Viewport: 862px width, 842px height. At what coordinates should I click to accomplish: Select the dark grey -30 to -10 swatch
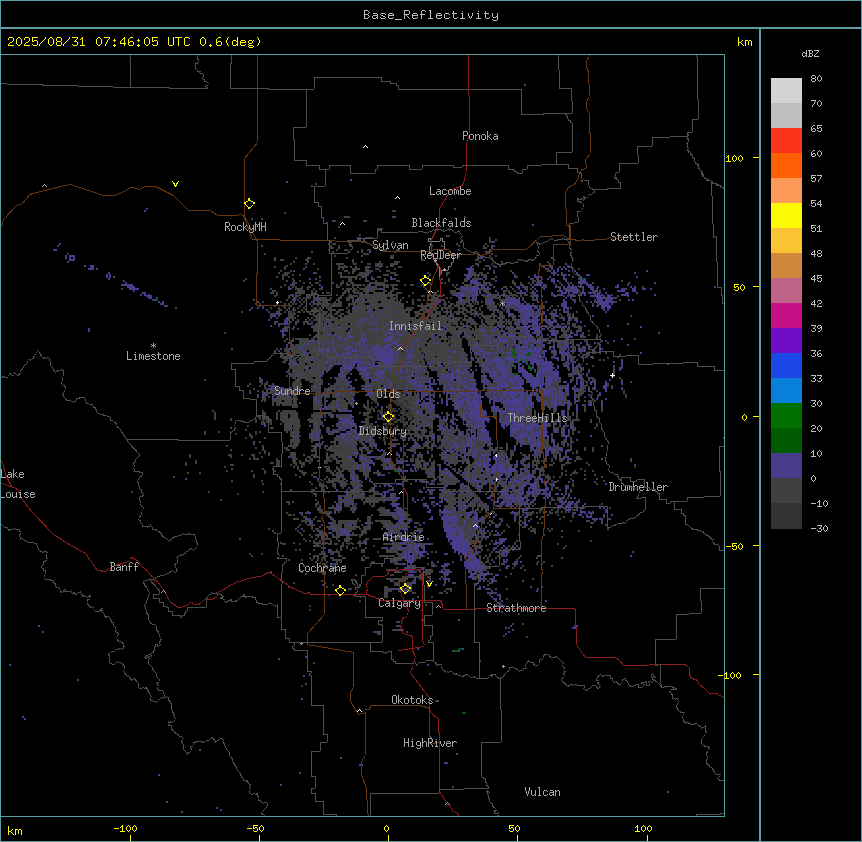(786, 516)
